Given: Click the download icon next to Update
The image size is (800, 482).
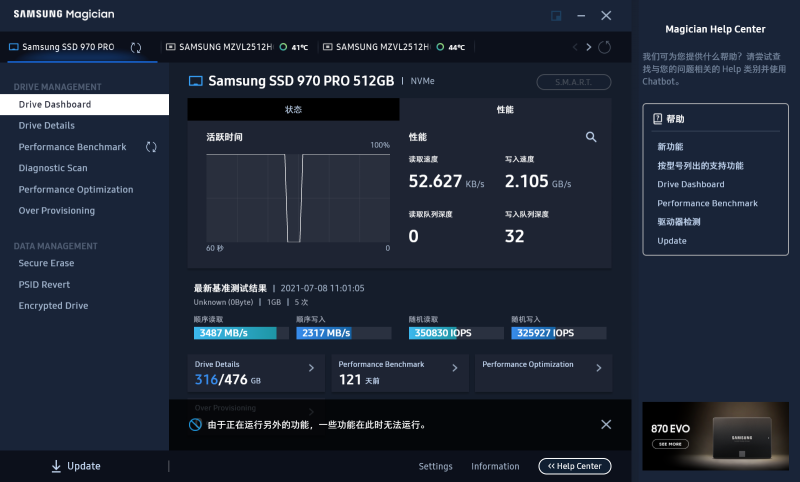Looking at the screenshot, I should [x=56, y=466].
